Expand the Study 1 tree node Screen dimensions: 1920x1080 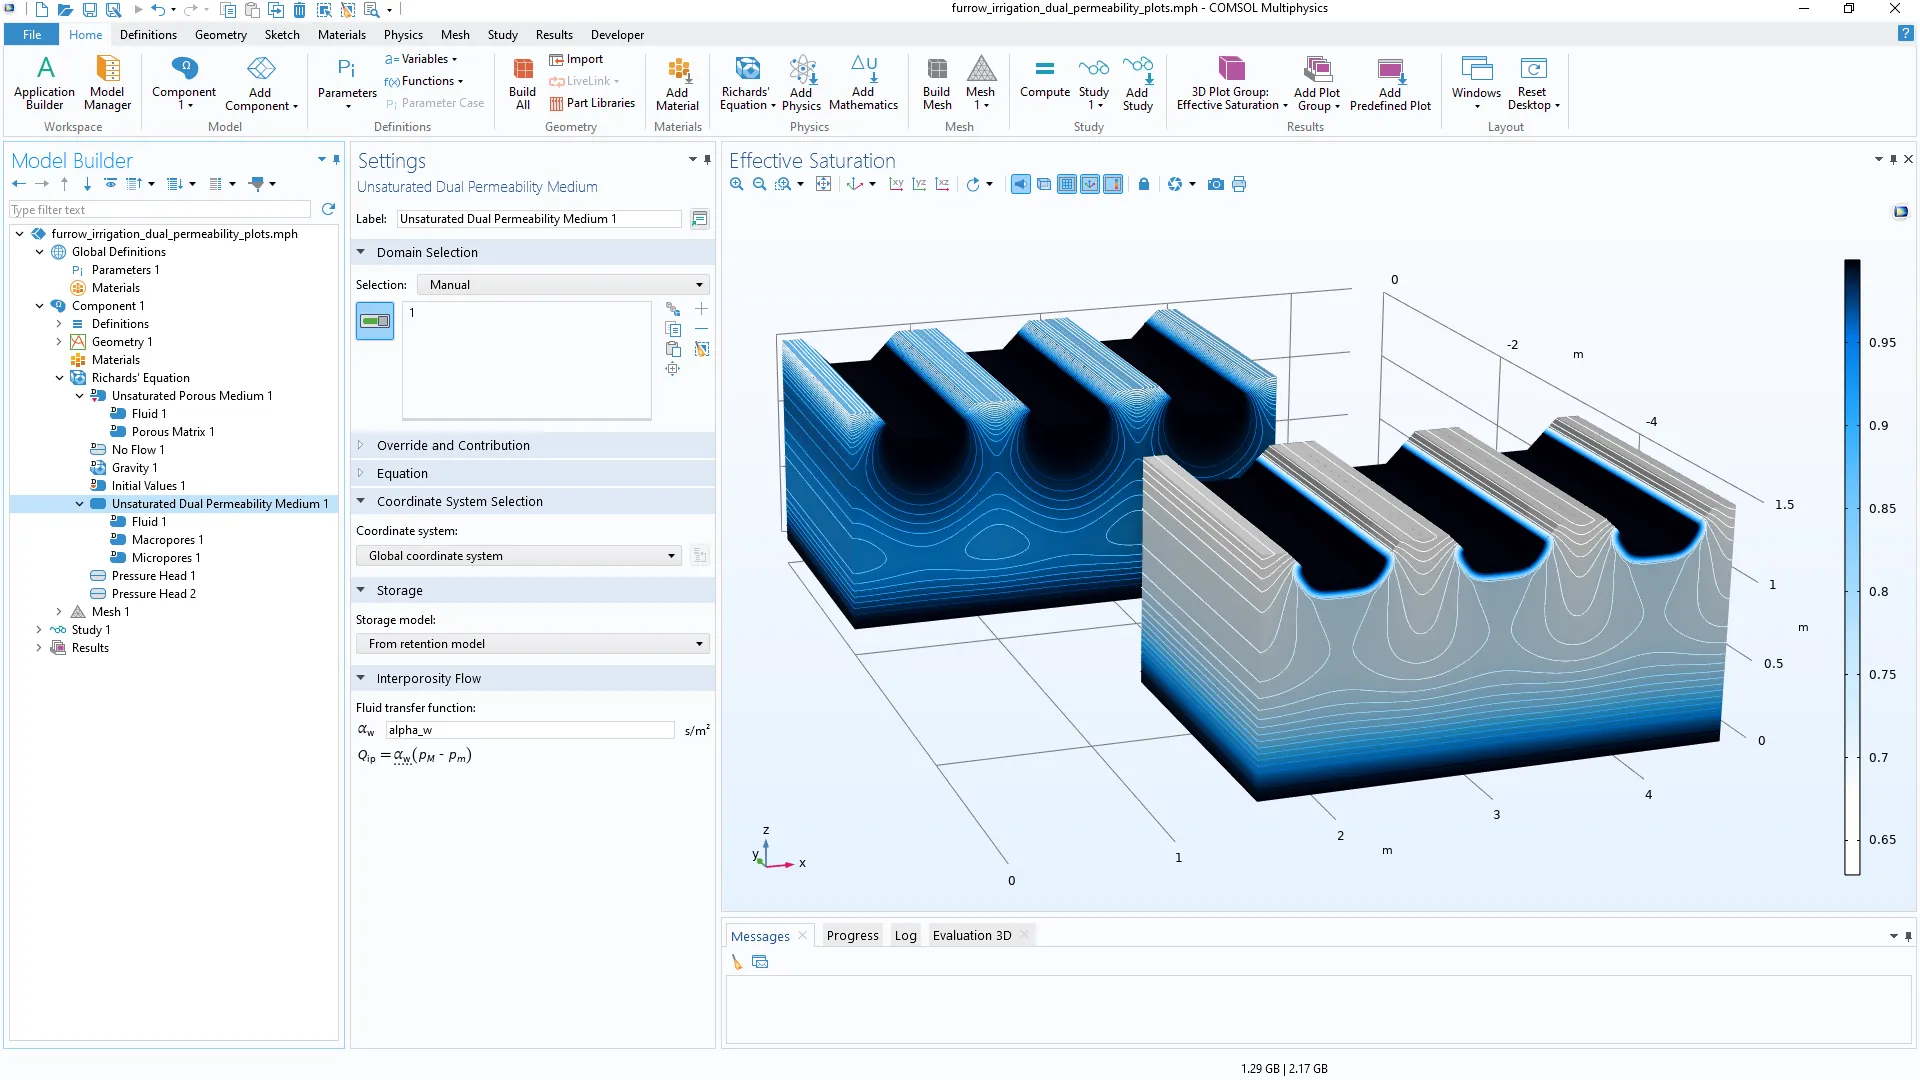coord(39,630)
